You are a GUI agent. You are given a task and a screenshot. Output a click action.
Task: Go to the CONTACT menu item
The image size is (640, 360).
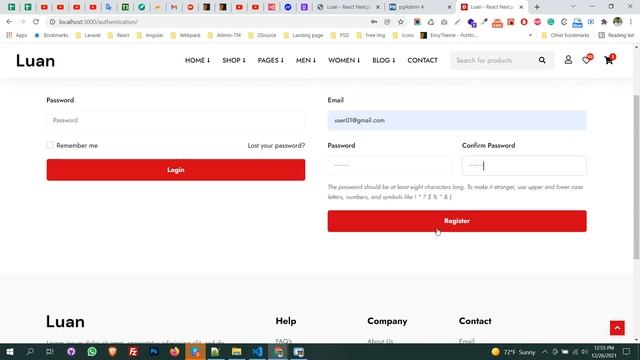pos(422,60)
